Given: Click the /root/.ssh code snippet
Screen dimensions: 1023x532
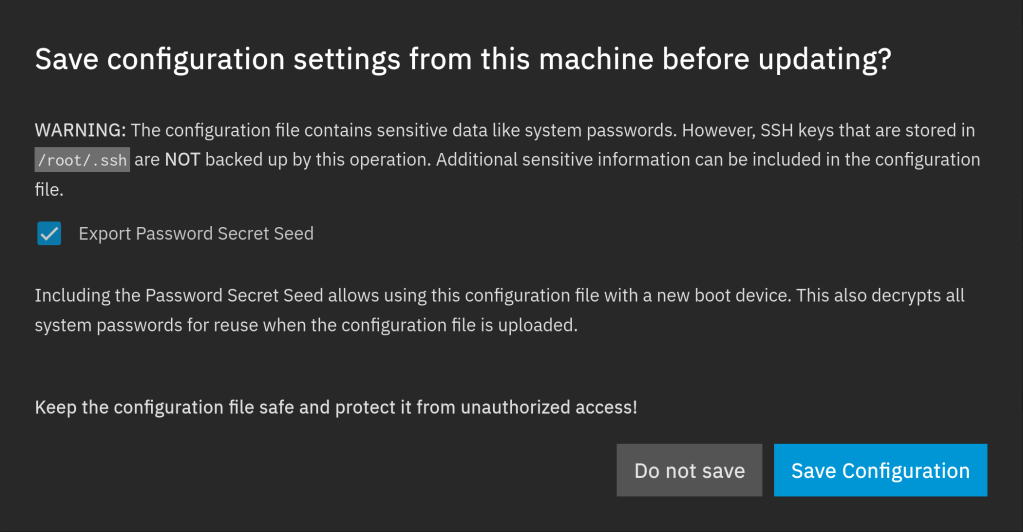Looking at the screenshot, I should tap(82, 160).
